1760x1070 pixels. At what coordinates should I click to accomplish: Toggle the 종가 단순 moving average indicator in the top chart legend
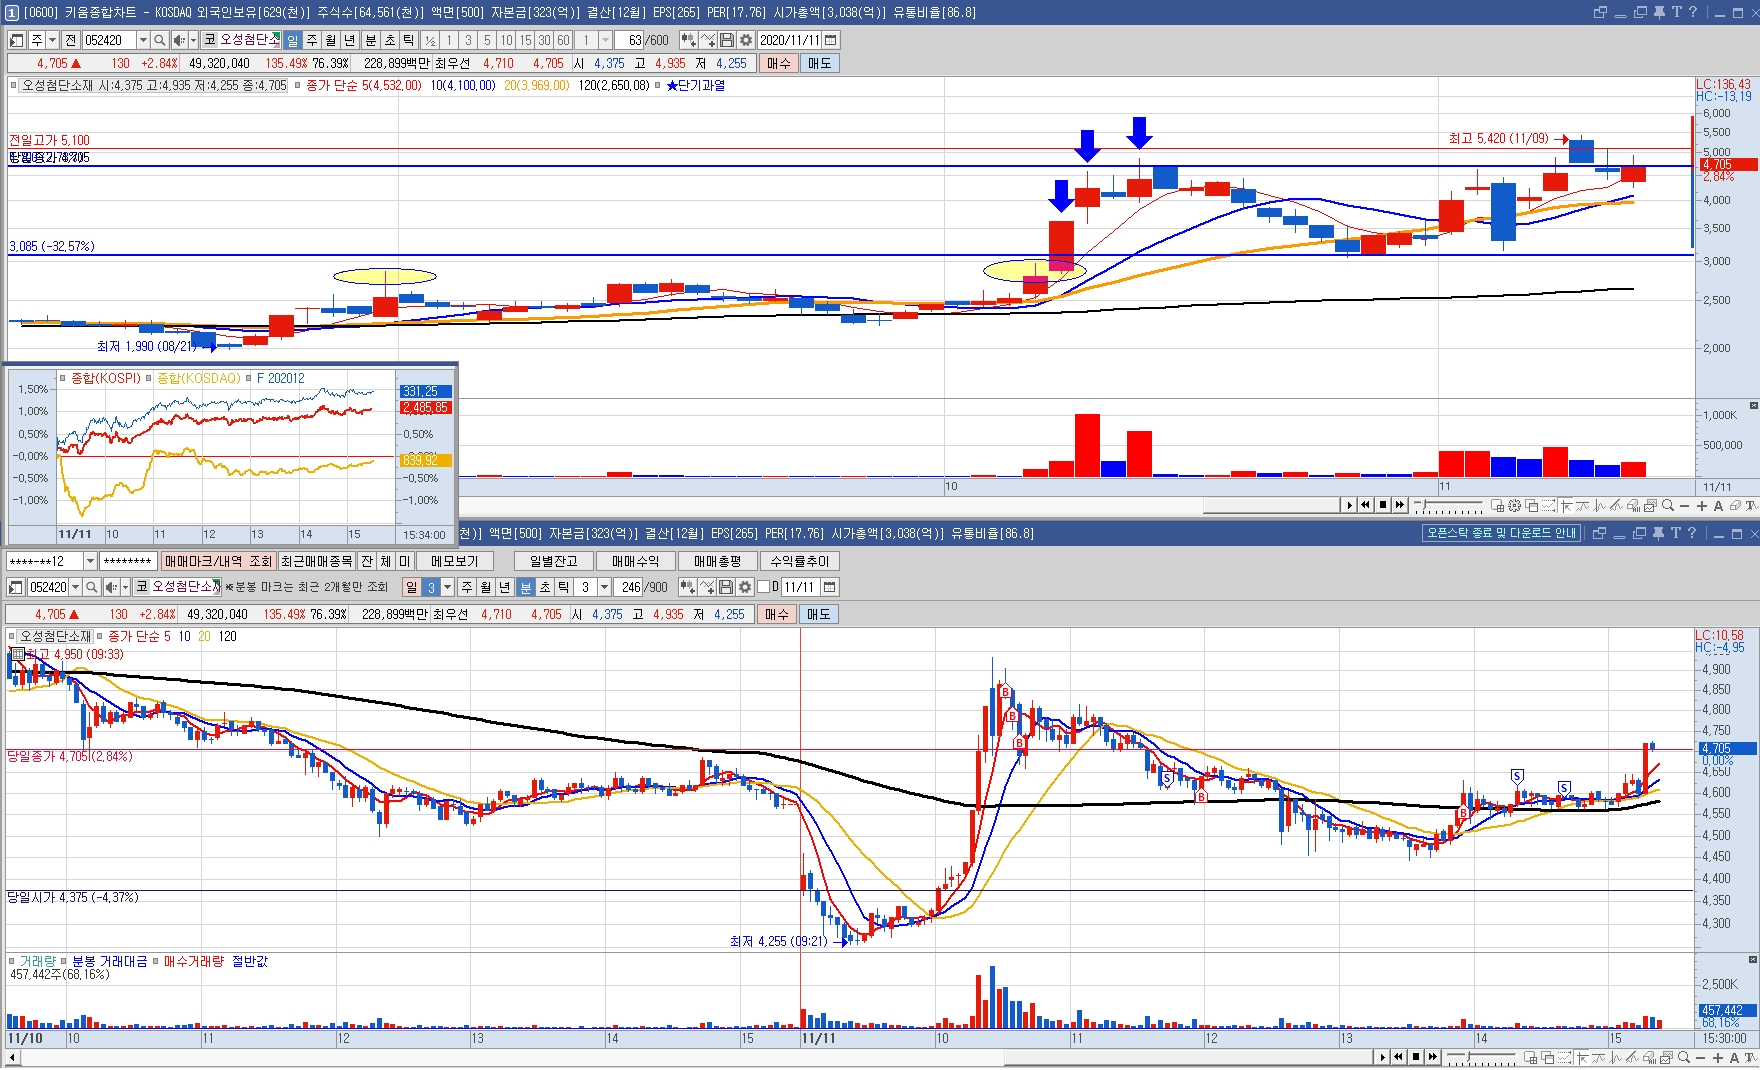pyautogui.click(x=299, y=85)
